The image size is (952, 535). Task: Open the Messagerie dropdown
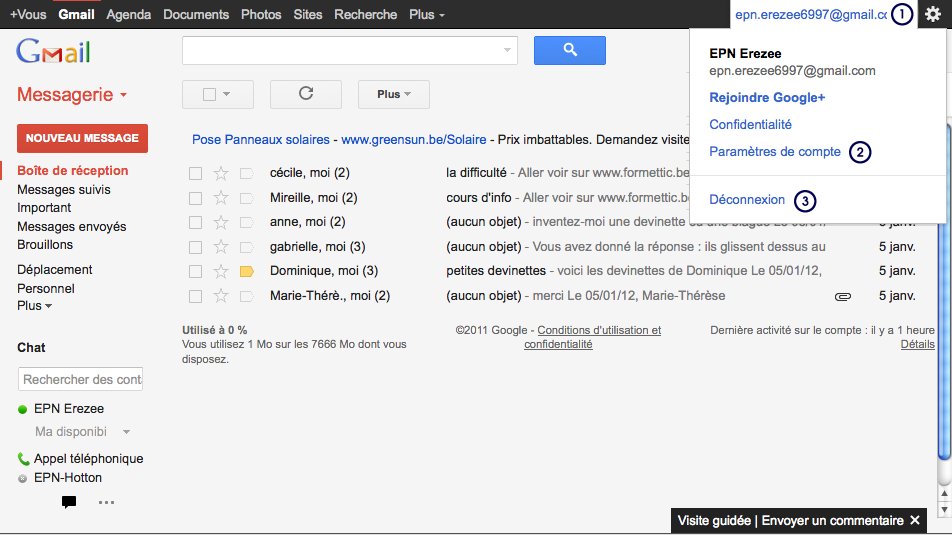pyautogui.click(x=72, y=95)
